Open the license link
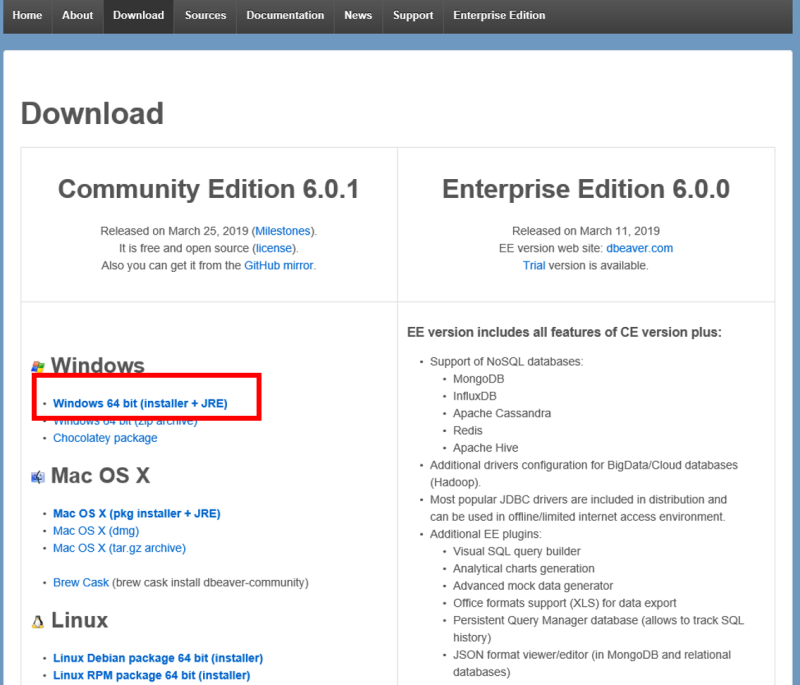The height and width of the screenshot is (685, 800). point(274,248)
